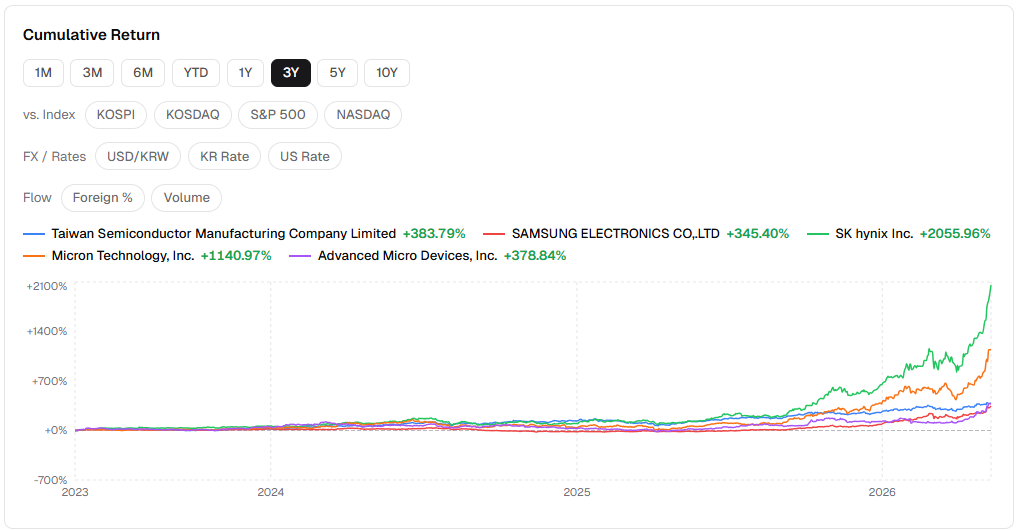Click the FX / Rates row label
Image resolution: width=1017 pixels, height=530 pixels.
[x=54, y=156]
